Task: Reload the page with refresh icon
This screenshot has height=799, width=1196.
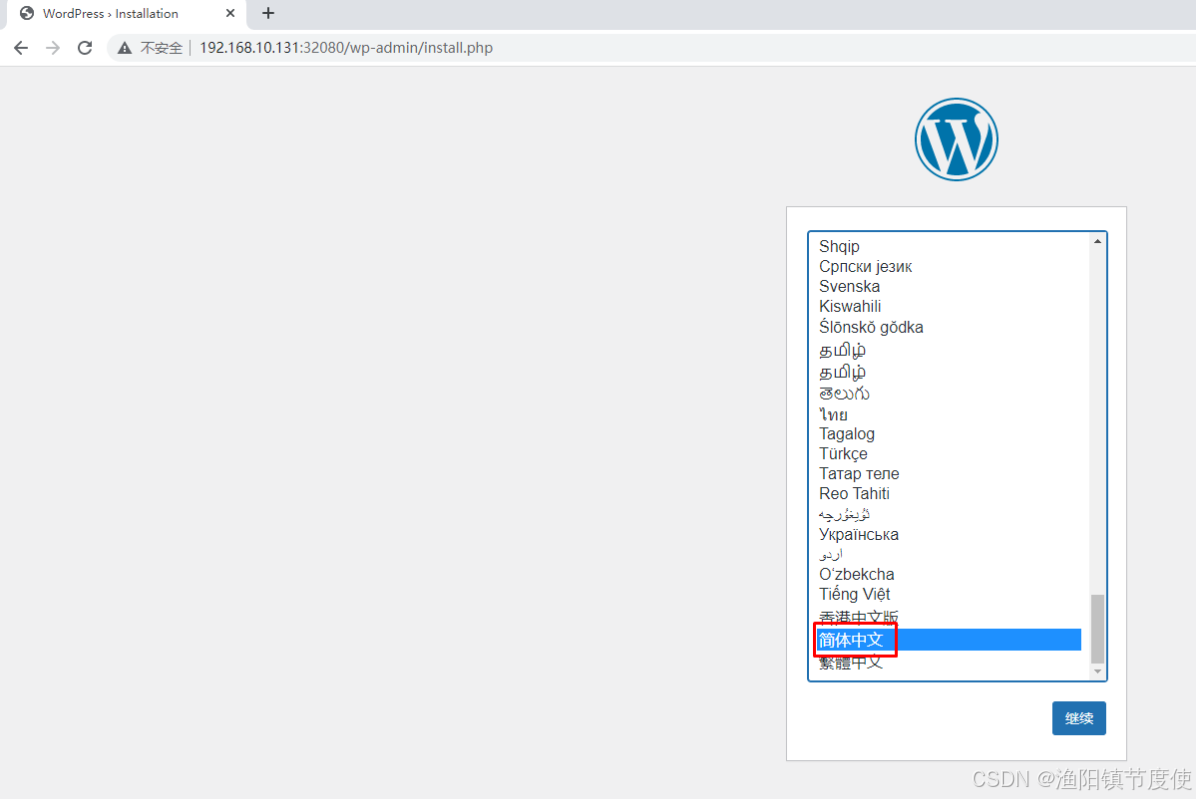Action: pyautogui.click(x=85, y=48)
